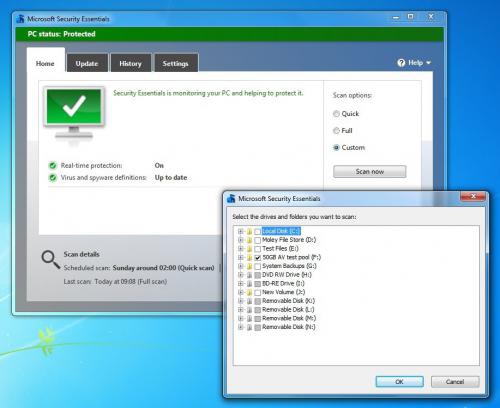Screen dimensions: 500x408
Task: Expand the Test Files (E:) node
Action: [241, 249]
